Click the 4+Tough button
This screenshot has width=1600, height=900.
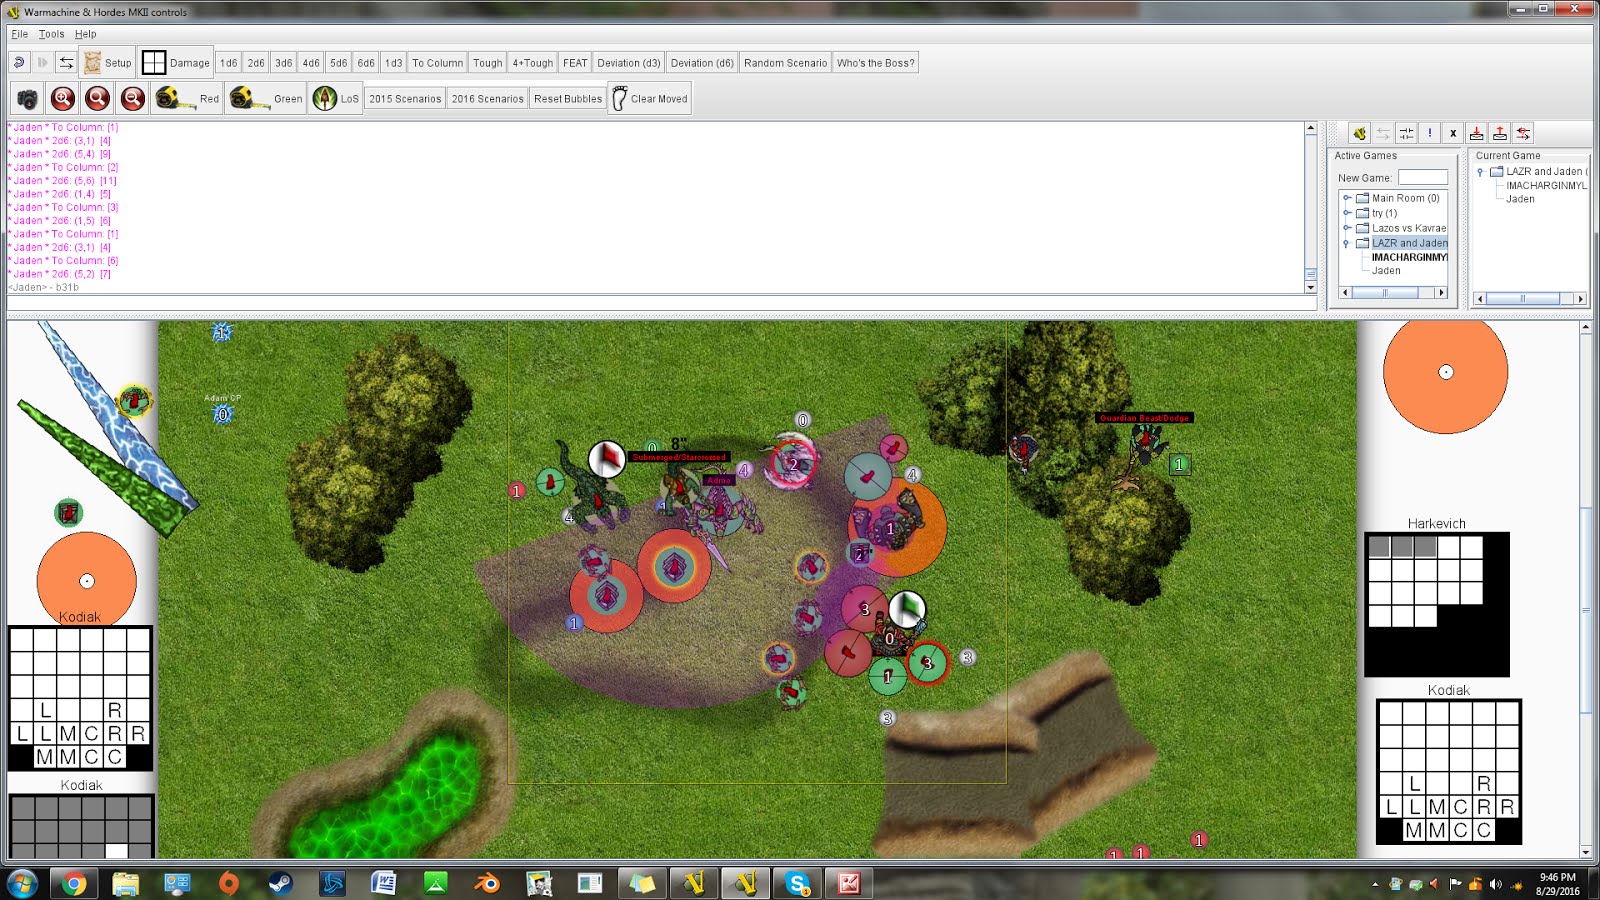[533, 62]
